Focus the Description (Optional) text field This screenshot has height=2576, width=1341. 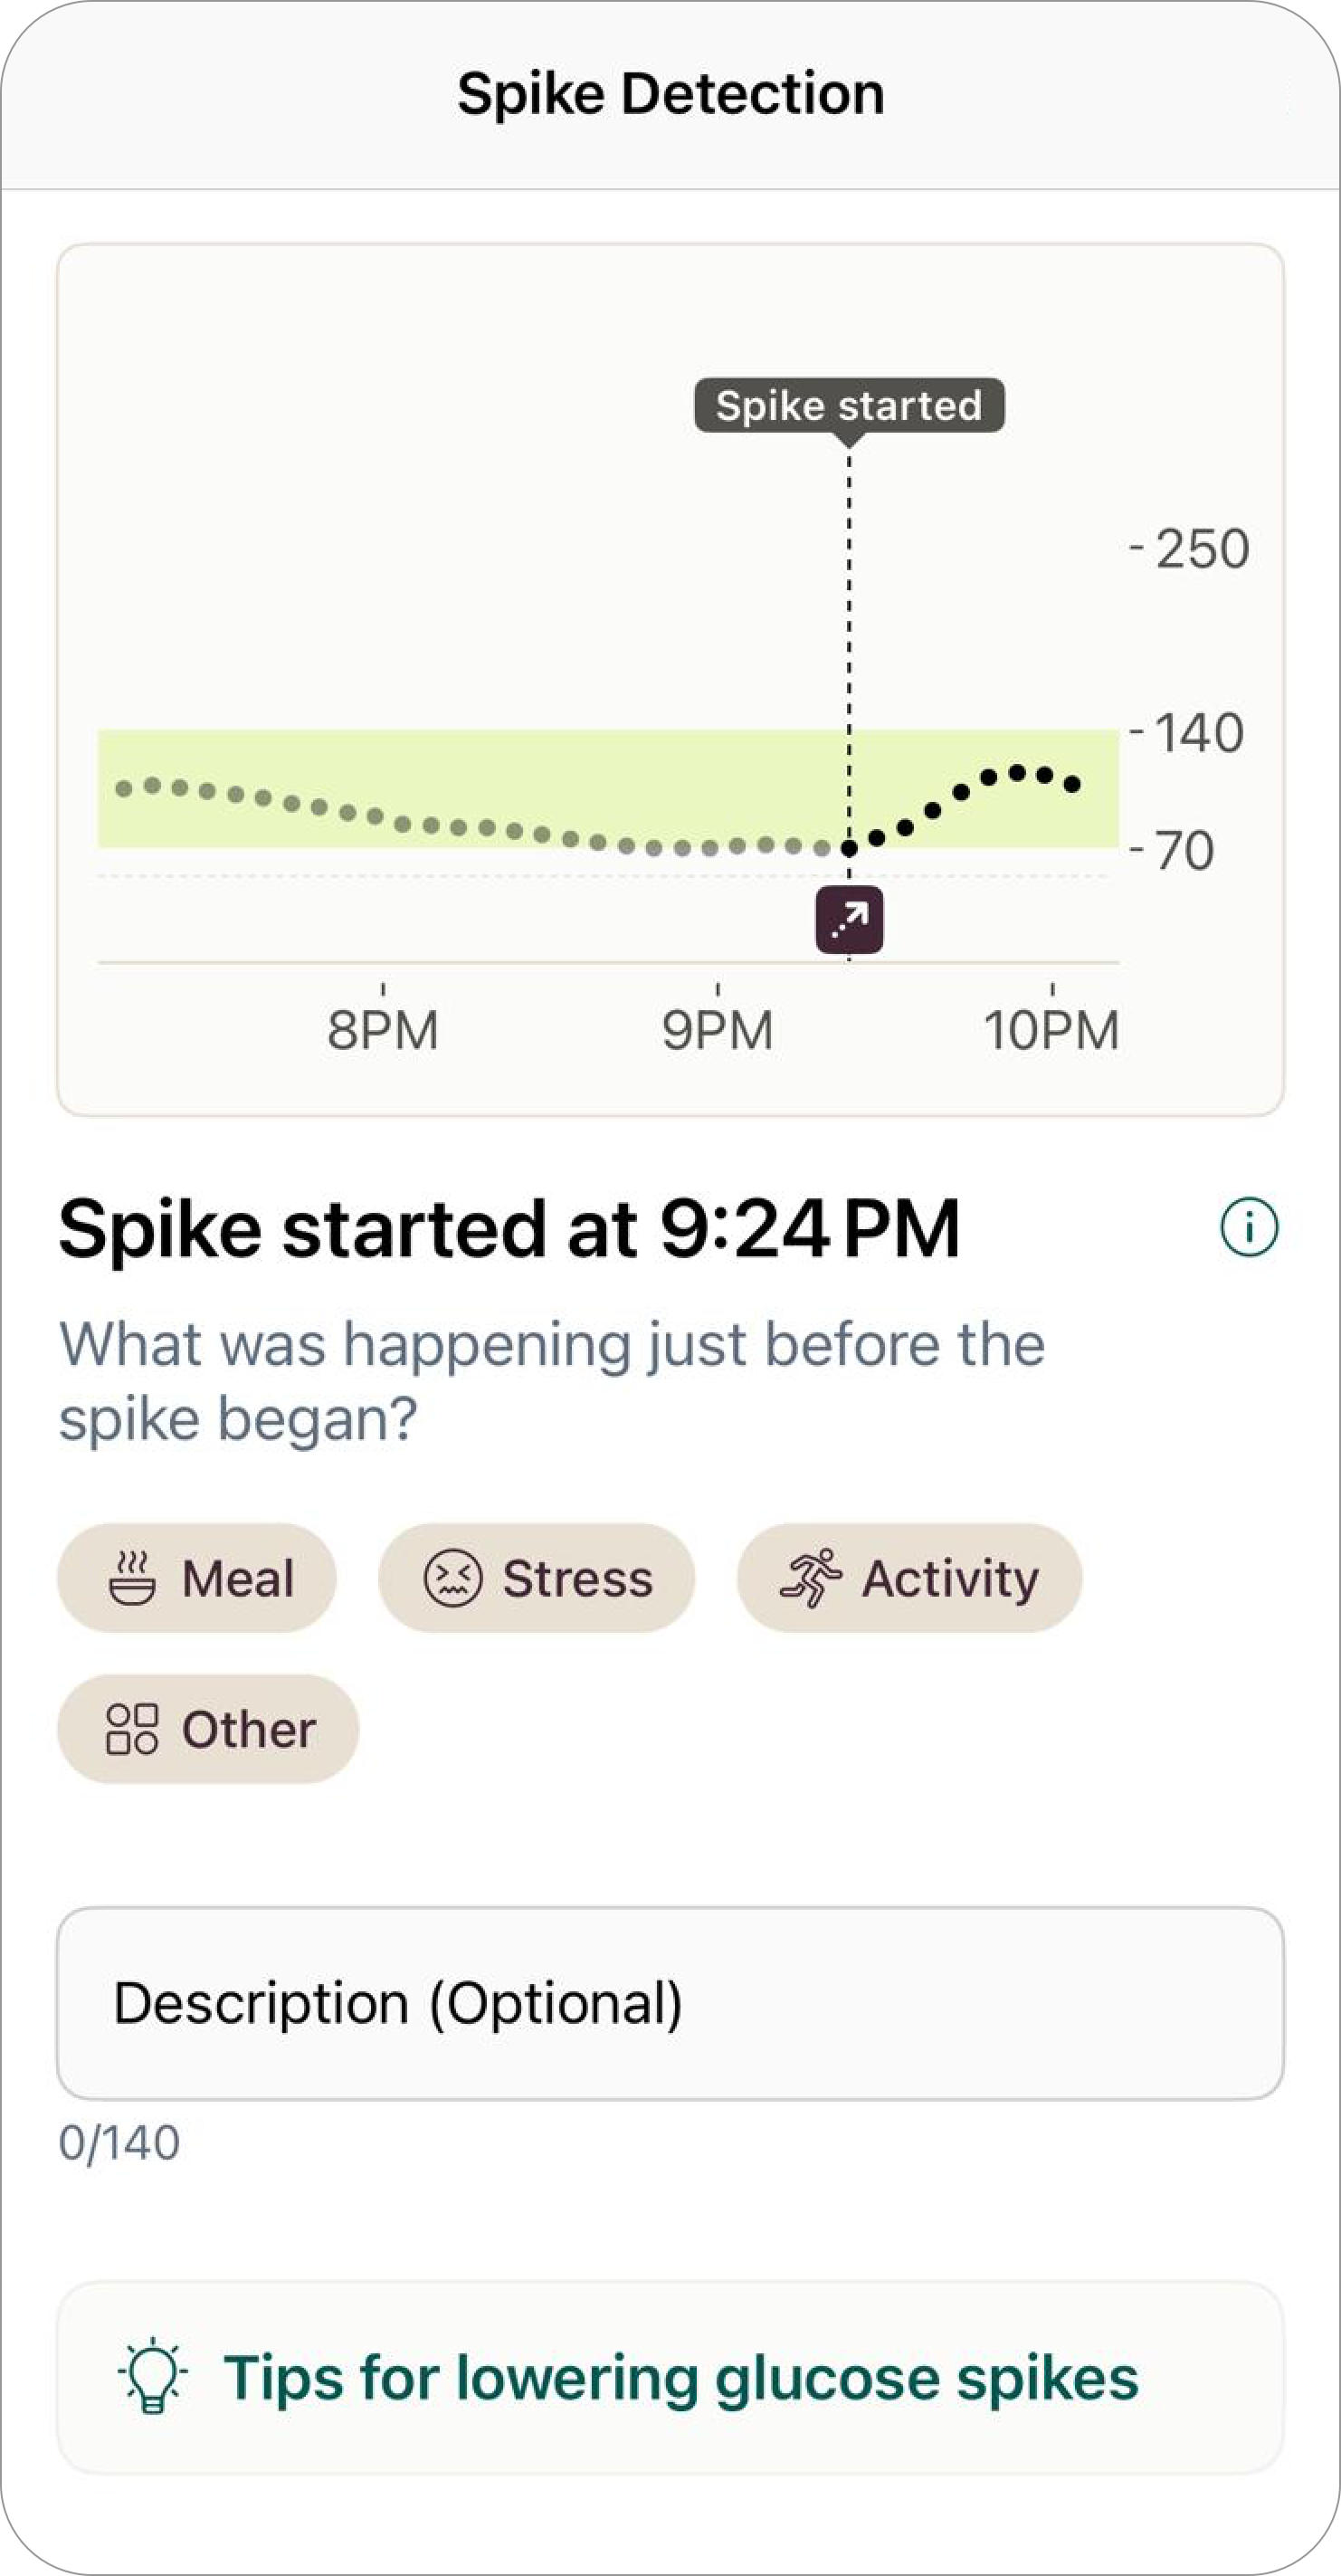(670, 2003)
